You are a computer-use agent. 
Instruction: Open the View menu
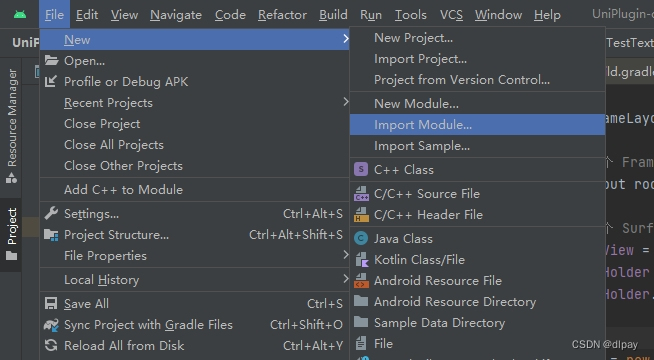[124, 15]
